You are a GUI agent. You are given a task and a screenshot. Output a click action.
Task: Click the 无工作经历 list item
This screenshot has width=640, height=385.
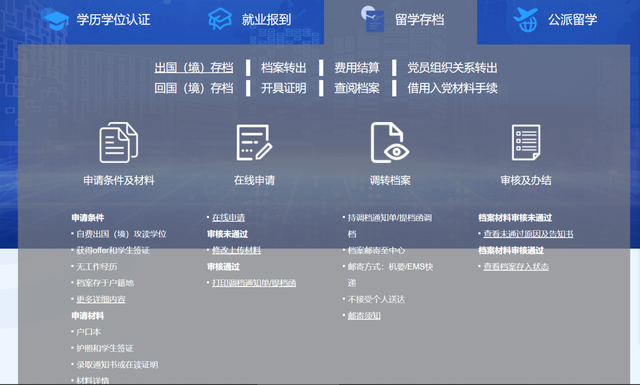(x=97, y=267)
